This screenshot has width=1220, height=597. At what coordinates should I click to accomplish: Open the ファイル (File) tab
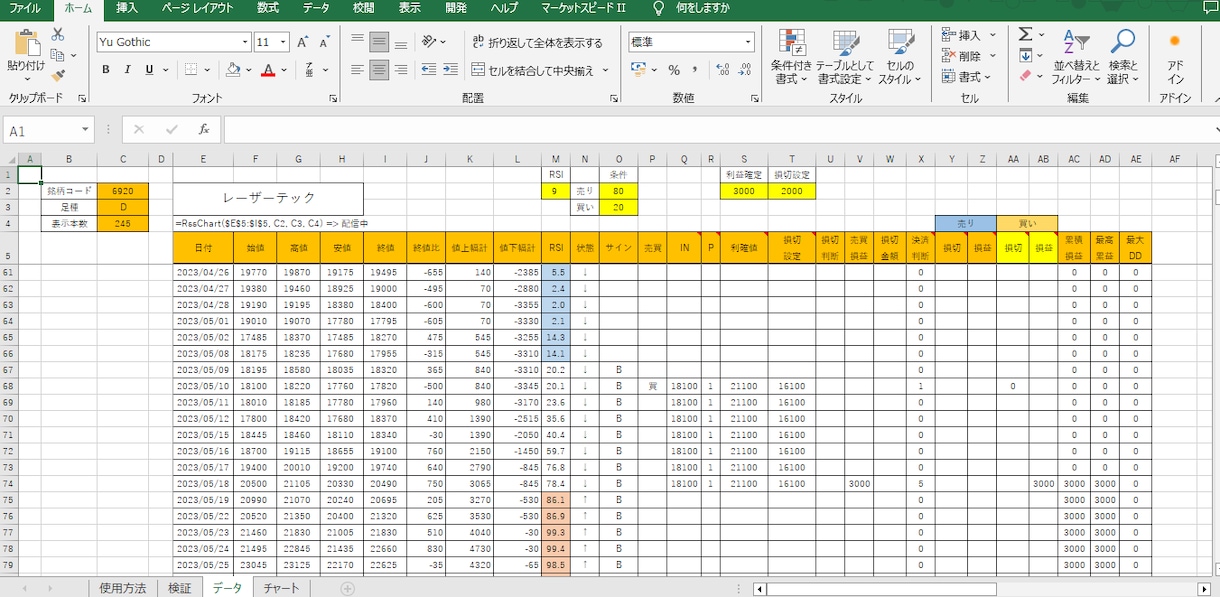(25, 8)
